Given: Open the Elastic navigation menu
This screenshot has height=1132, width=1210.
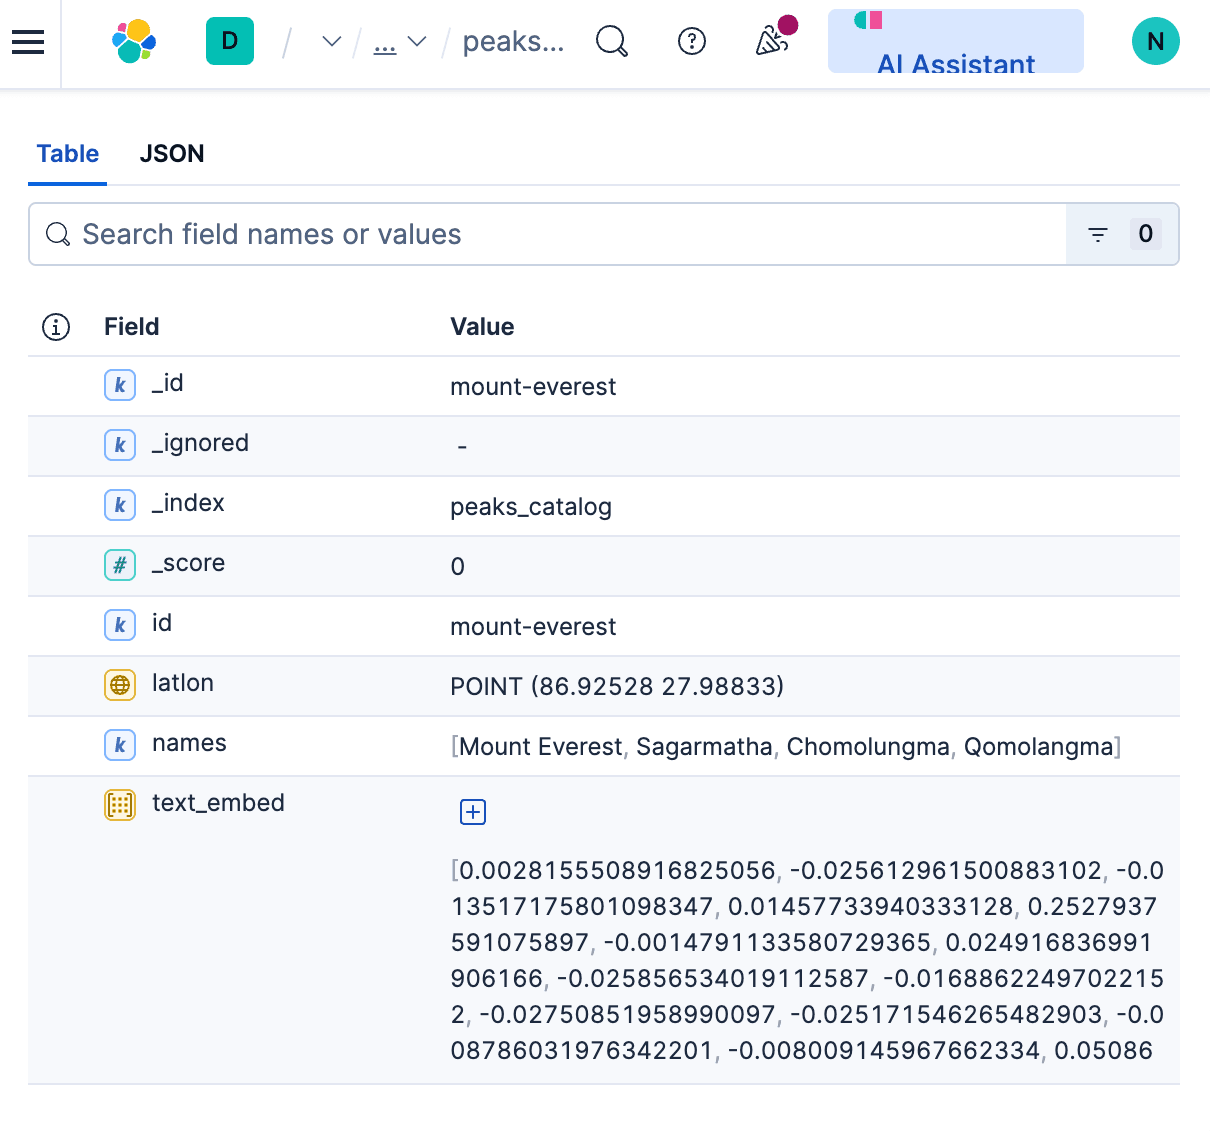Looking at the screenshot, I should [27, 42].
